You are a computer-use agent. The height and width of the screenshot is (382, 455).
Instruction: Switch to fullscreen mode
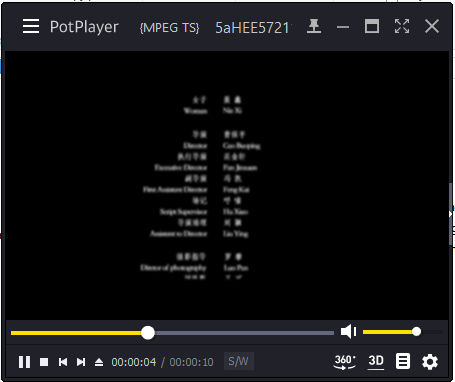coord(402,26)
